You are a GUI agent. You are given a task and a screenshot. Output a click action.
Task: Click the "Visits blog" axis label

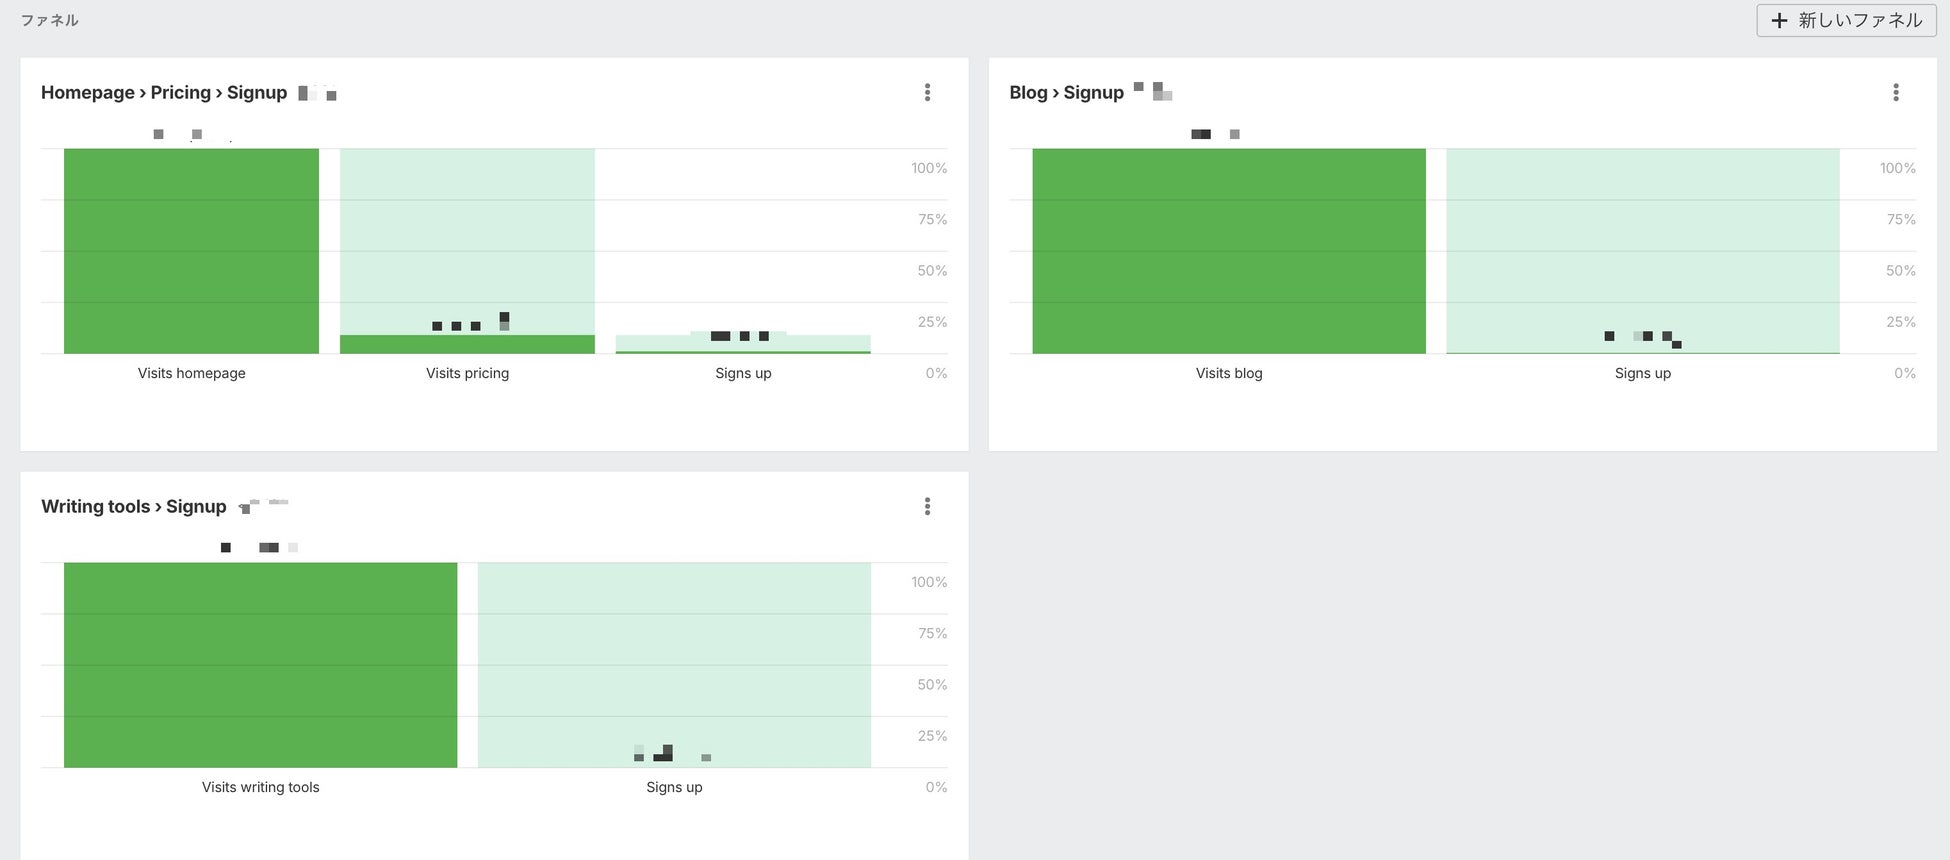1229,373
